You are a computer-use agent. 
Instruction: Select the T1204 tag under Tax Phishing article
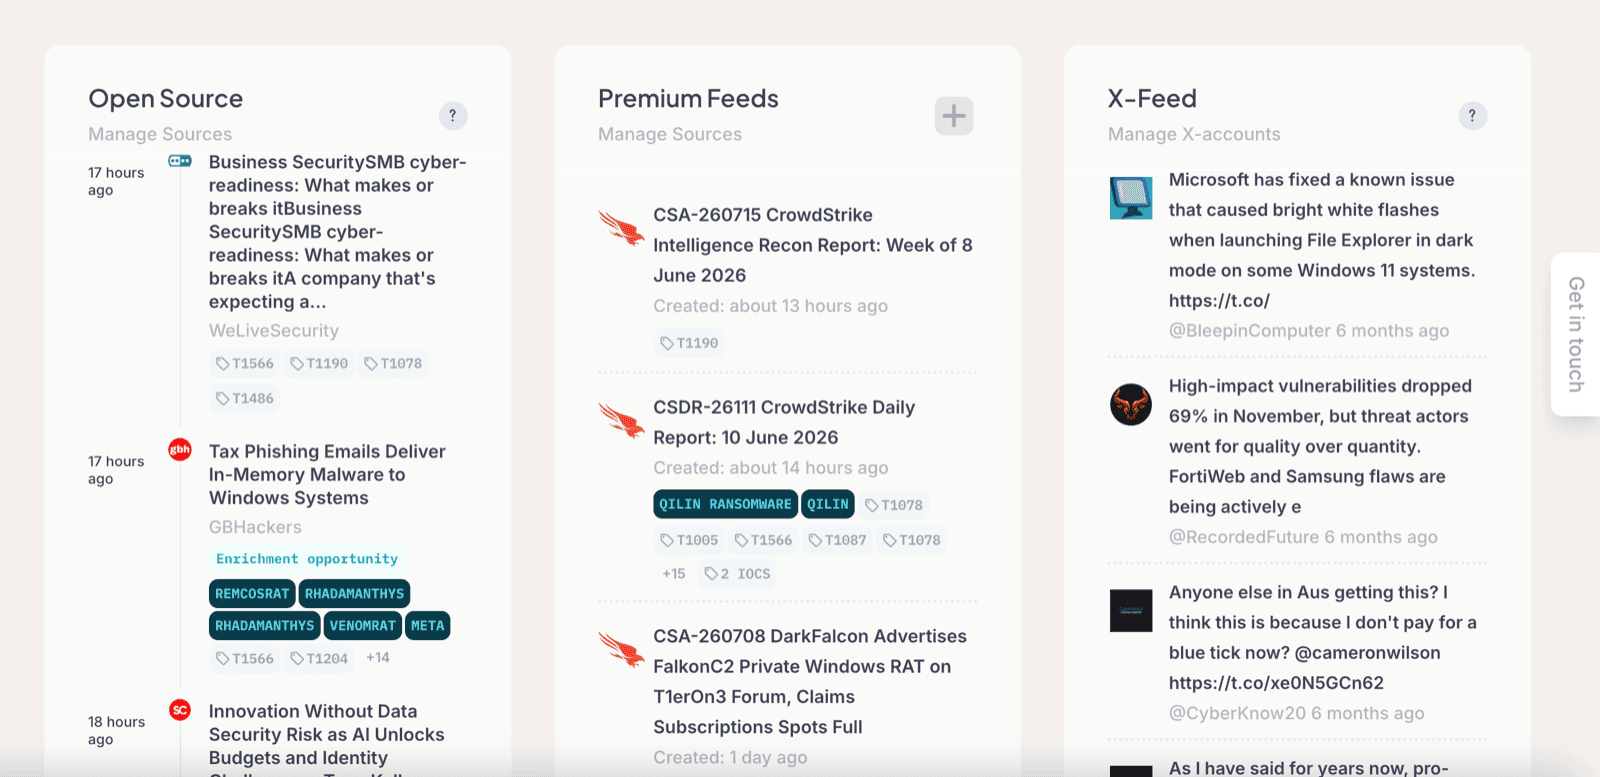(319, 658)
